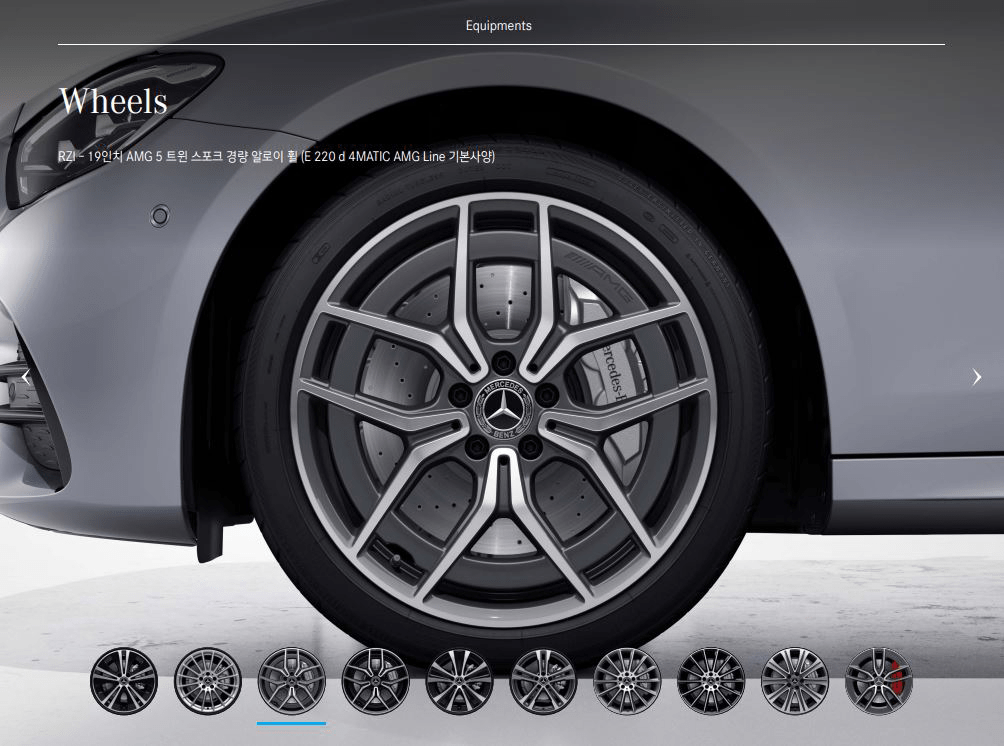Select the wheel thumbnail with red brake caliper

coord(878,680)
